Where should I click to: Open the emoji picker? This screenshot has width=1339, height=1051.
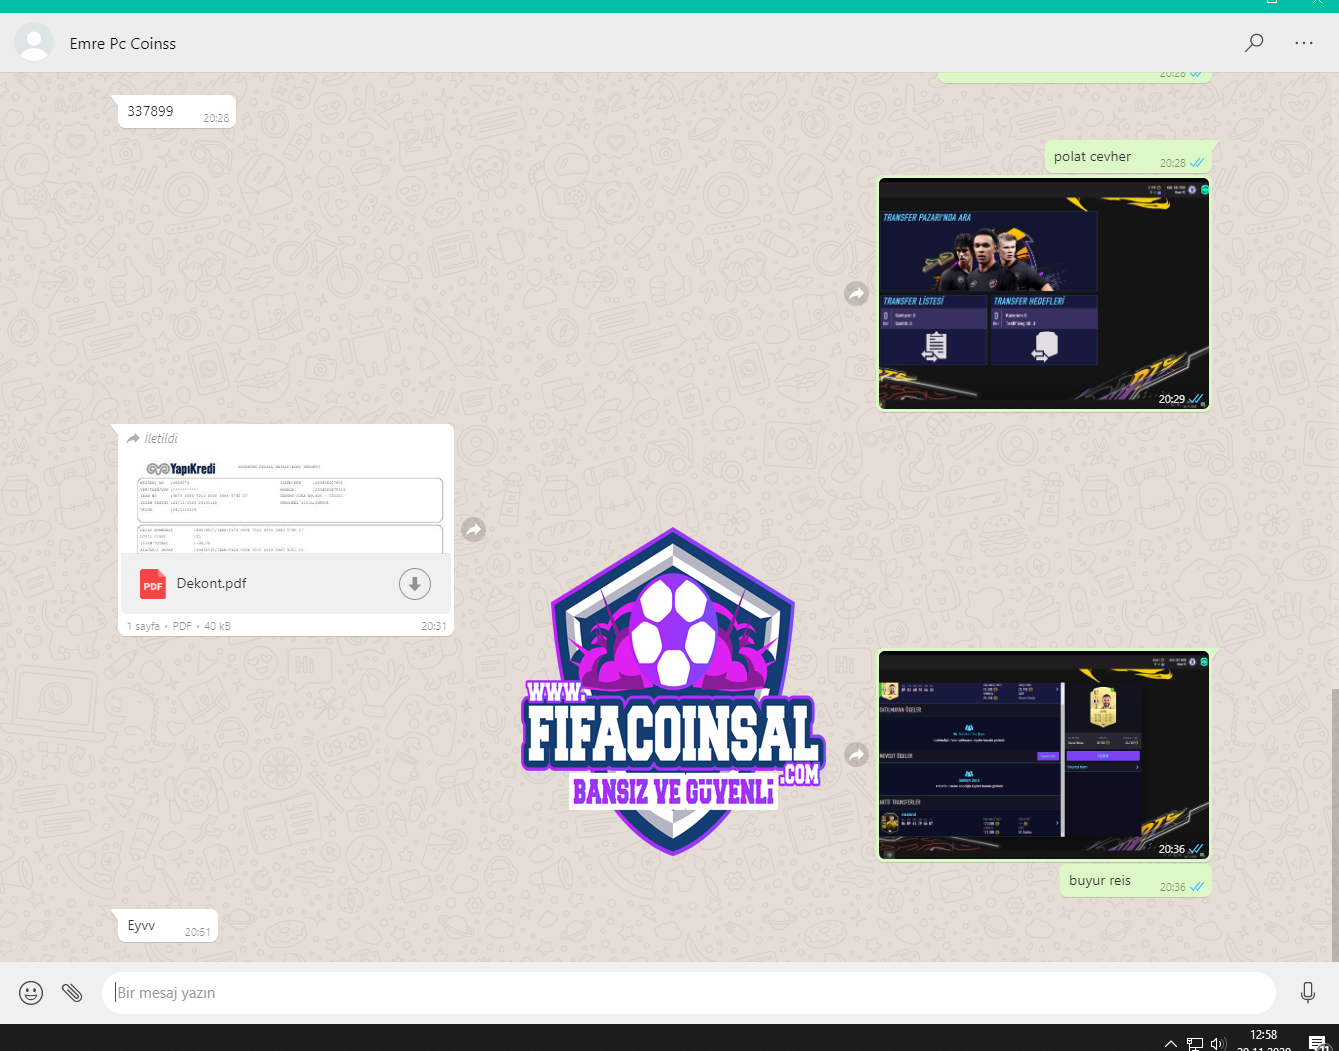pos(31,993)
